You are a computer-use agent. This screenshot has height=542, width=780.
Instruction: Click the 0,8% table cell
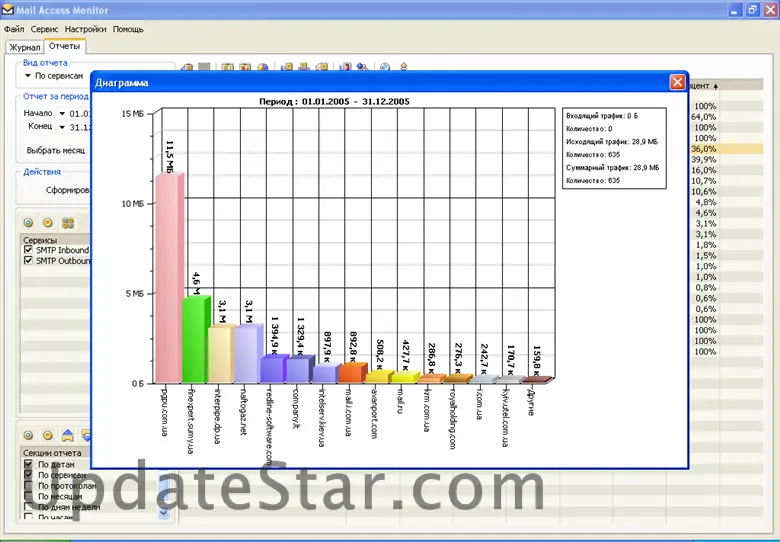[x=705, y=288]
